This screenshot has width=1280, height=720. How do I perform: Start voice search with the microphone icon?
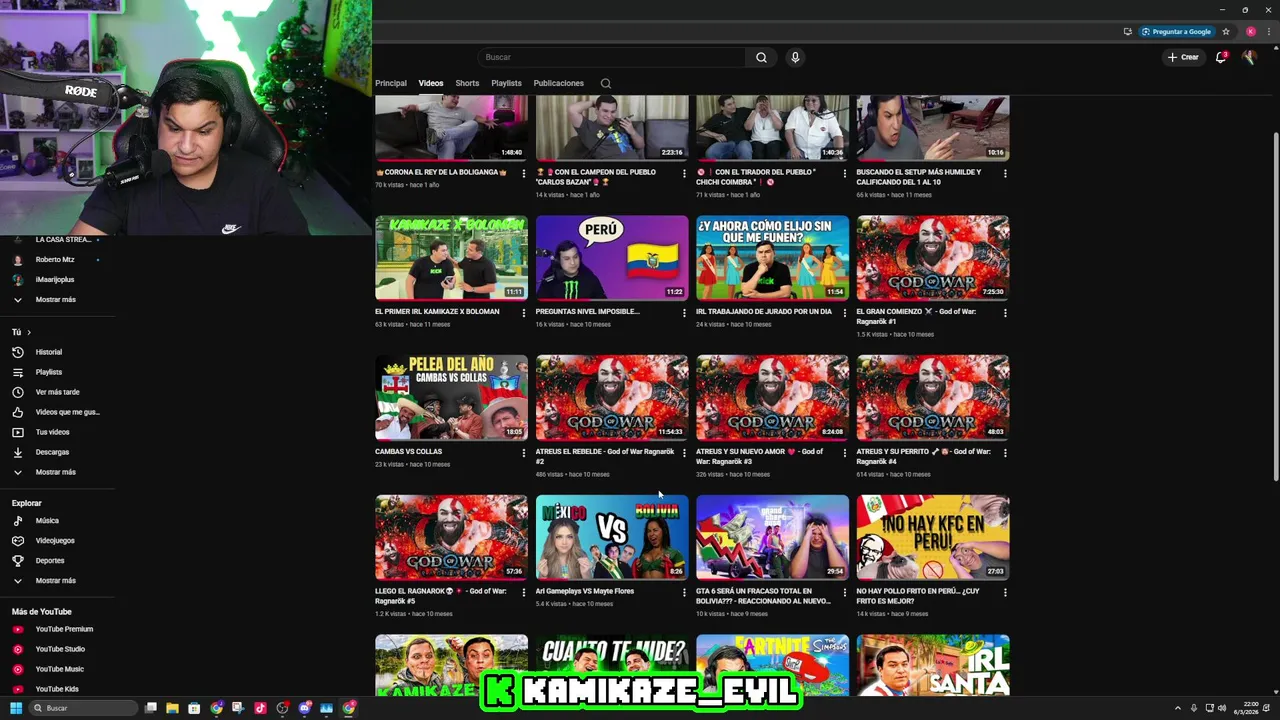tap(795, 57)
